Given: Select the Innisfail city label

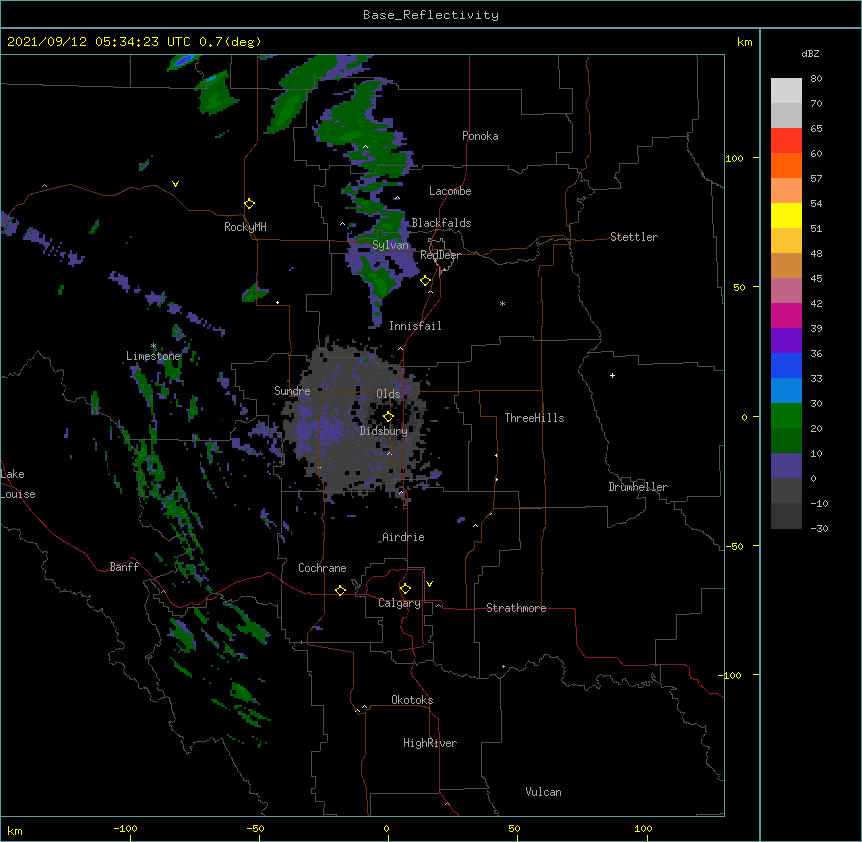Looking at the screenshot, I should [x=415, y=326].
